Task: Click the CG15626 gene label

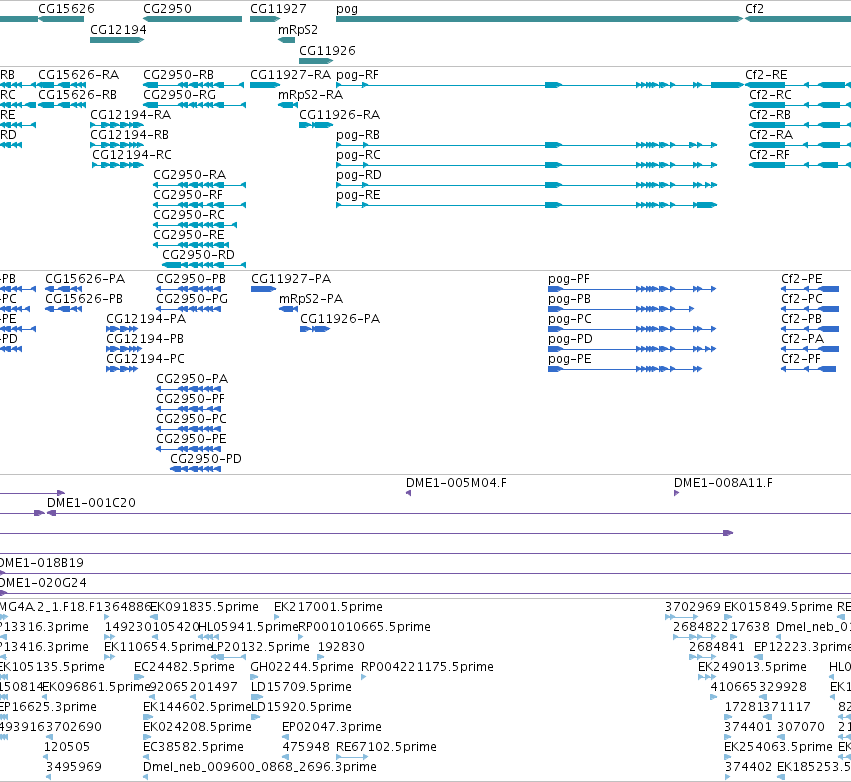Action: (x=66, y=9)
